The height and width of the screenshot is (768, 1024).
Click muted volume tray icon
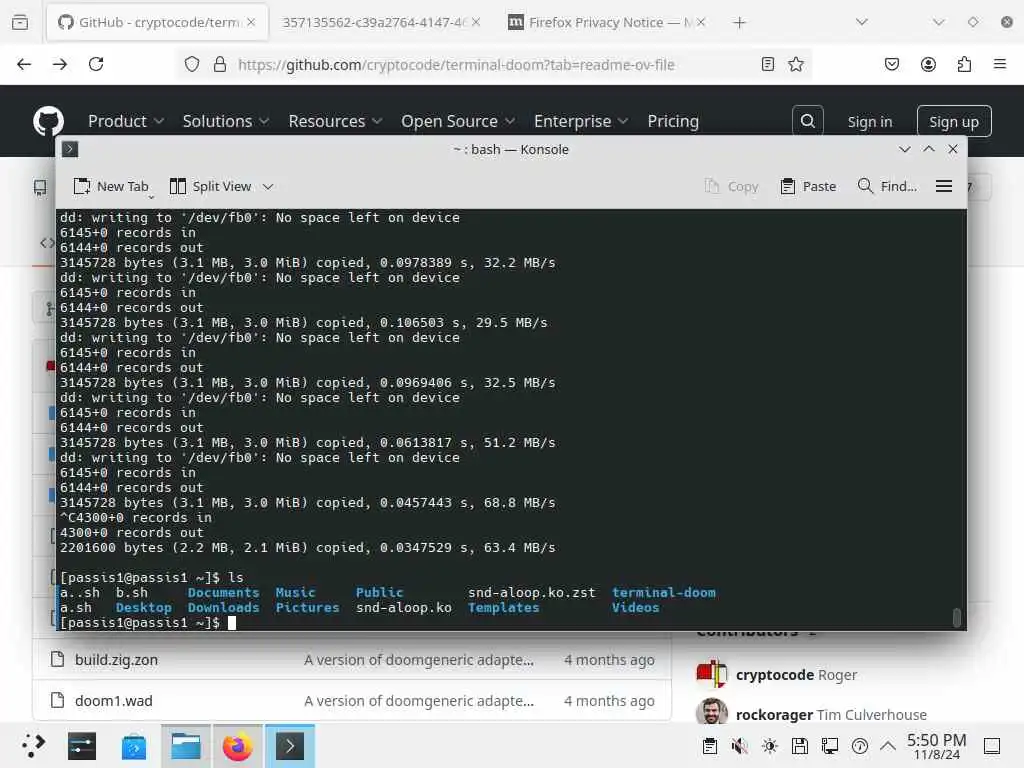click(740, 746)
